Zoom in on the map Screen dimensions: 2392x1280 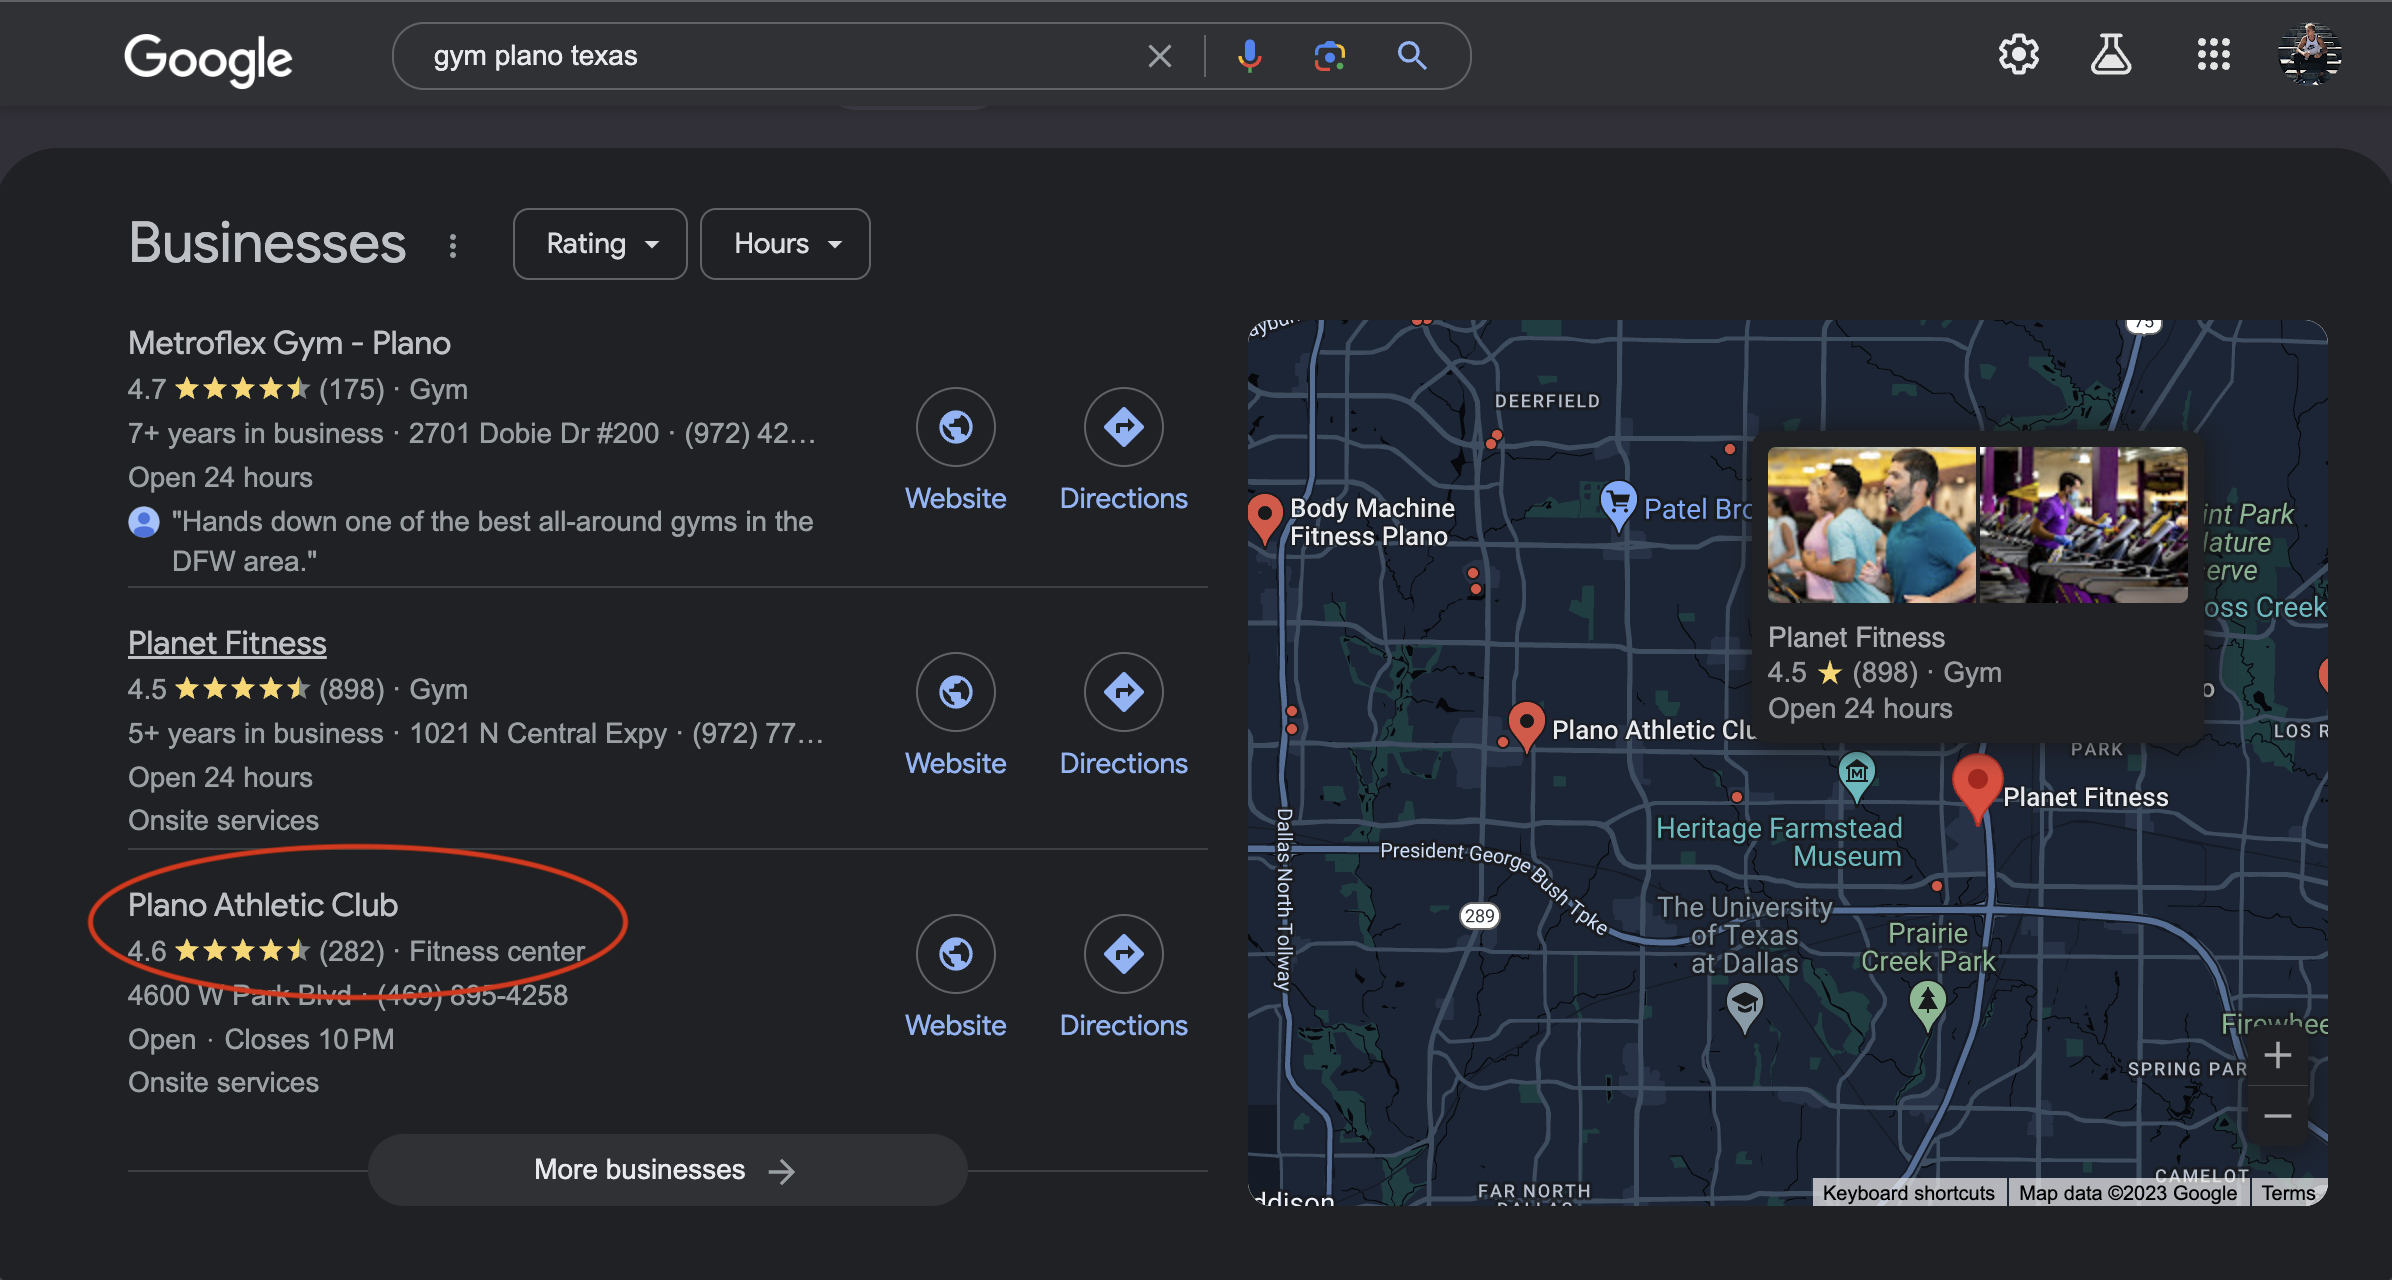pyautogui.click(x=2277, y=1055)
